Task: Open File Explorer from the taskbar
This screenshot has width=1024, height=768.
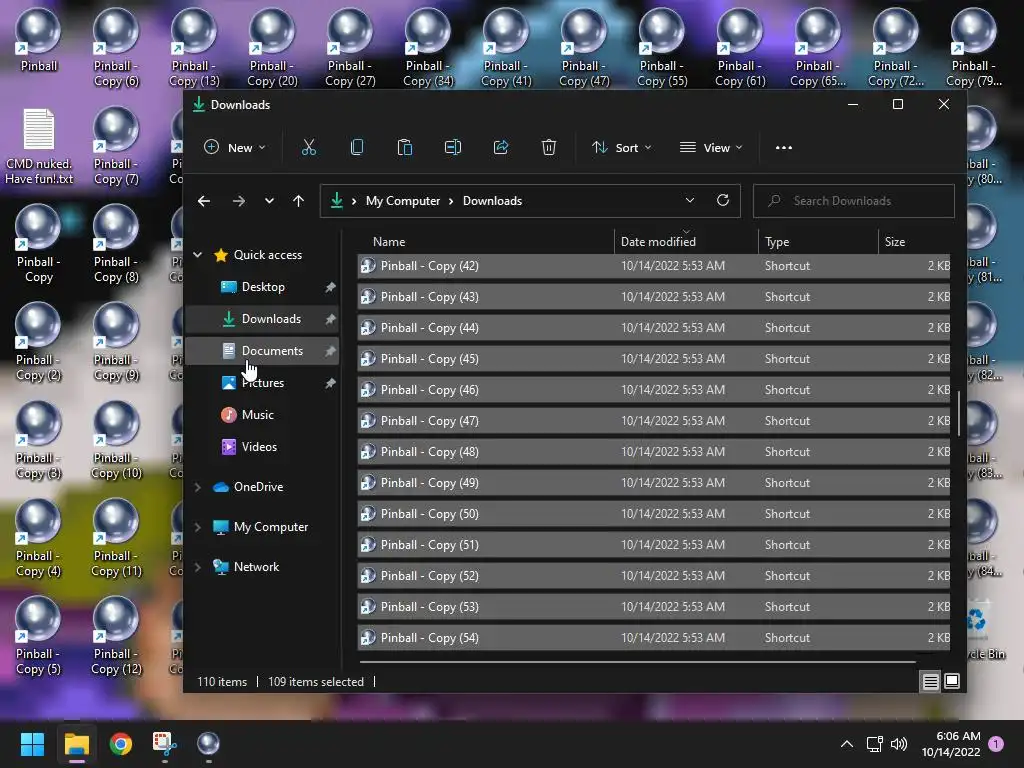Action: click(x=76, y=744)
